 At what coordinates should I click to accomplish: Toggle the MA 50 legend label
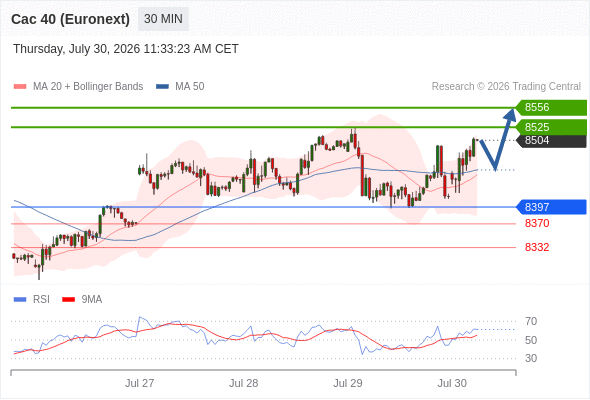[x=190, y=87]
